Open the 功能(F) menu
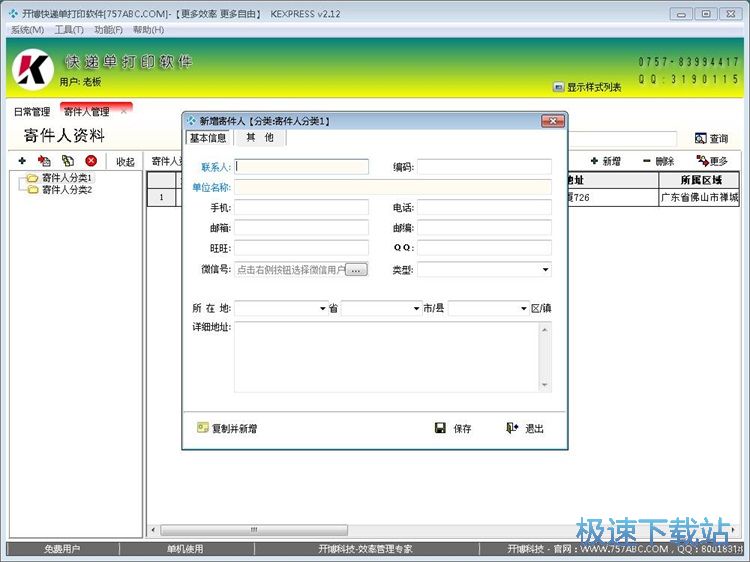Viewport: 750px width, 562px height. 108,30
